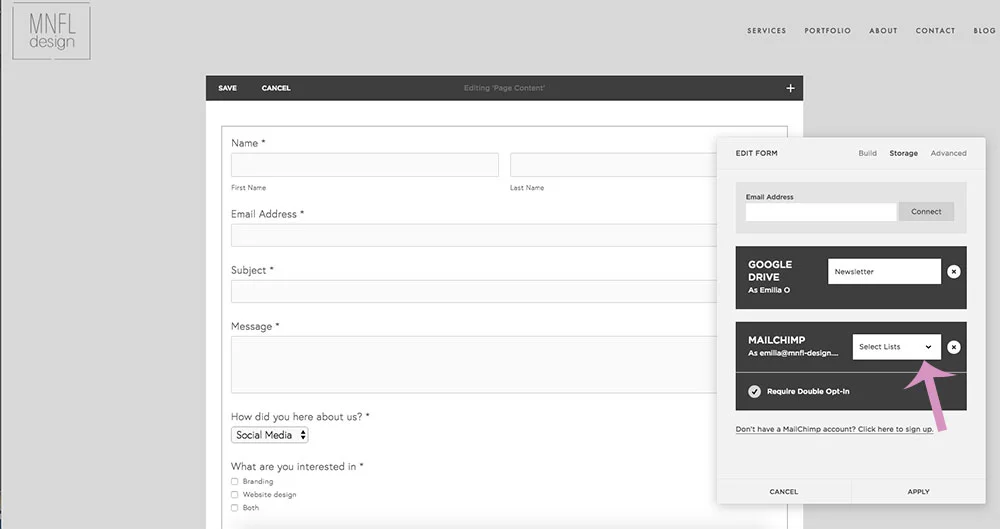Apply the Edit Form changes

918,491
